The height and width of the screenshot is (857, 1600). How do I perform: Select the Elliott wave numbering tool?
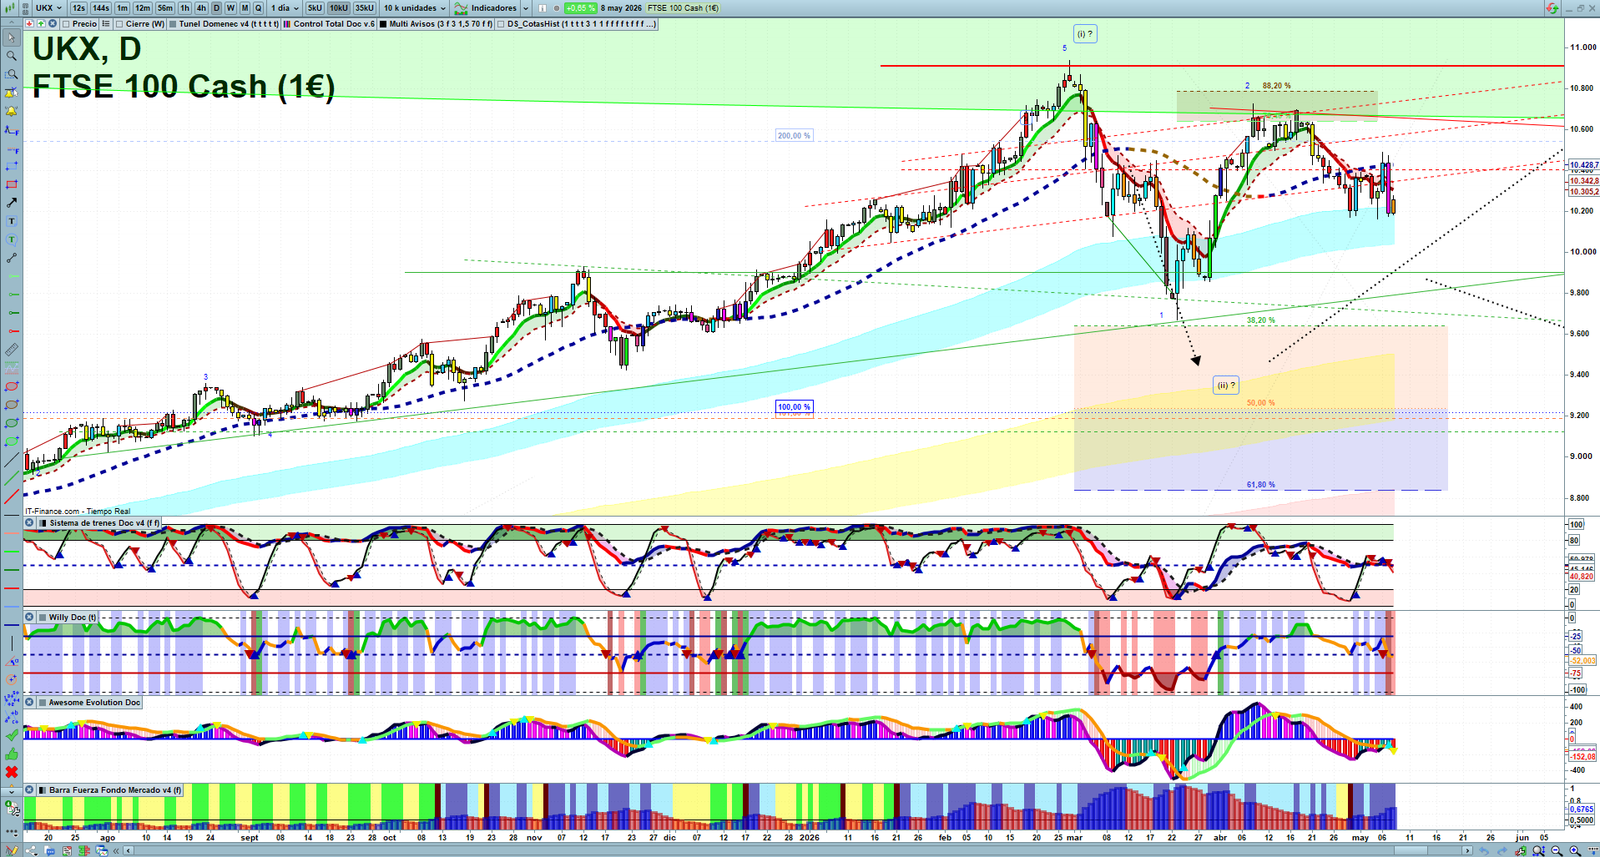pos(11,698)
